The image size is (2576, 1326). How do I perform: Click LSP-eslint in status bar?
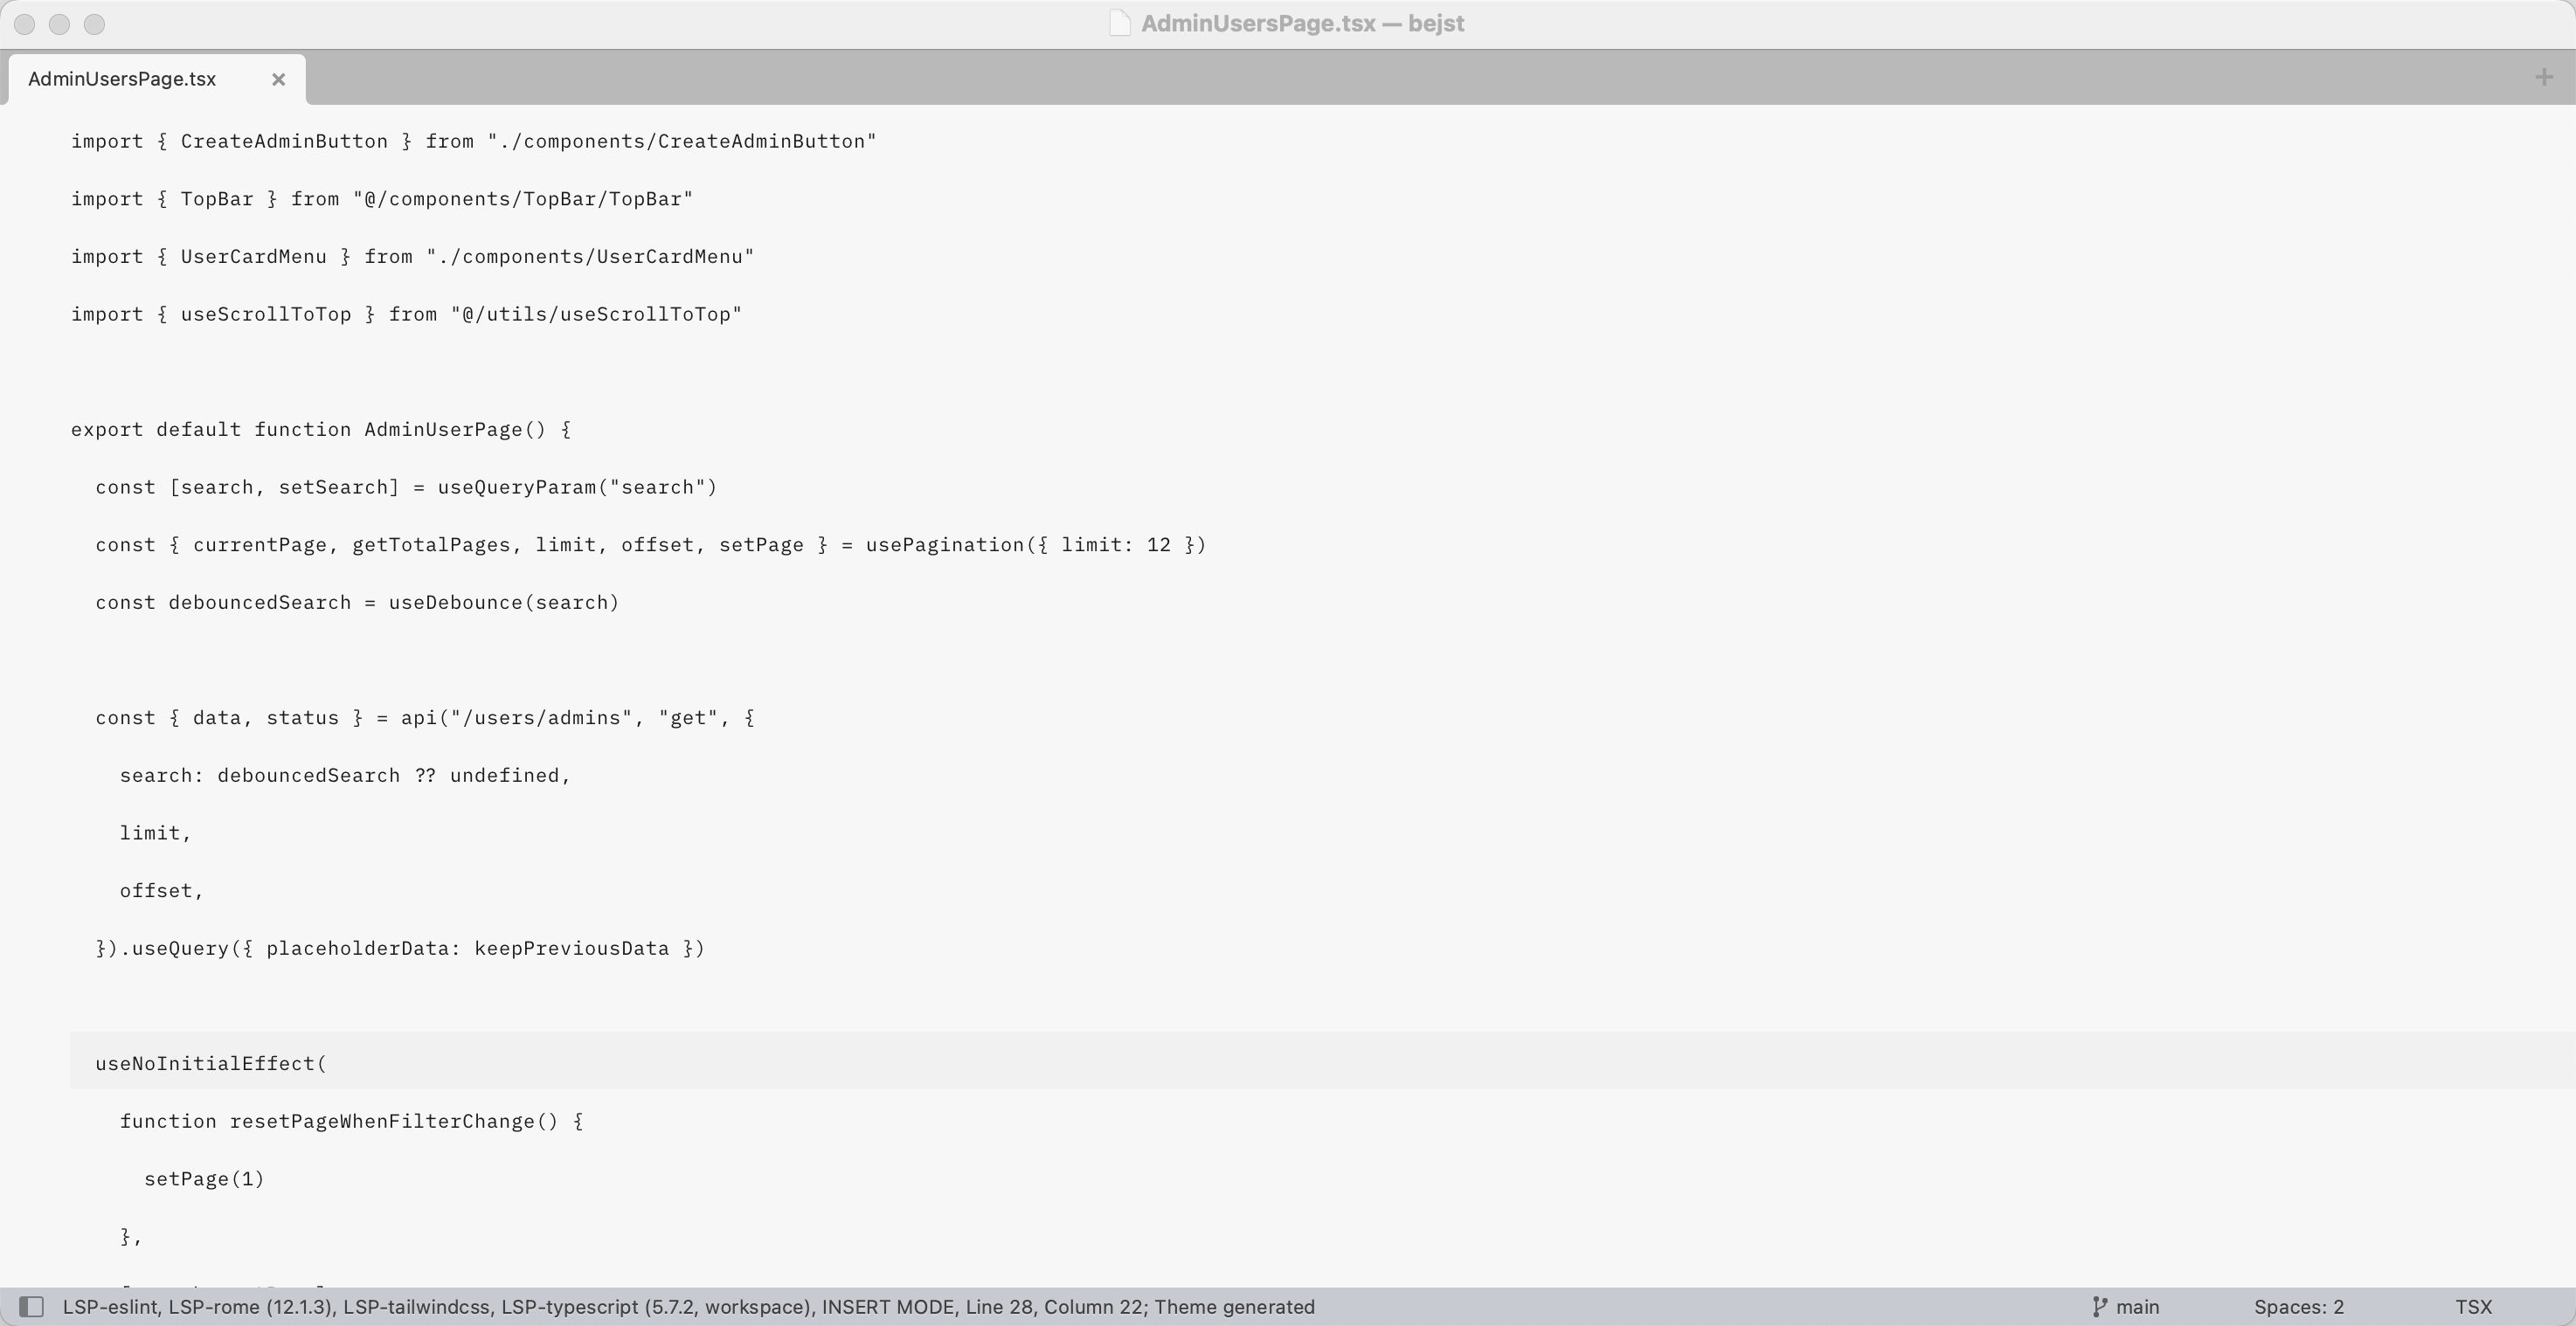[x=110, y=1307]
